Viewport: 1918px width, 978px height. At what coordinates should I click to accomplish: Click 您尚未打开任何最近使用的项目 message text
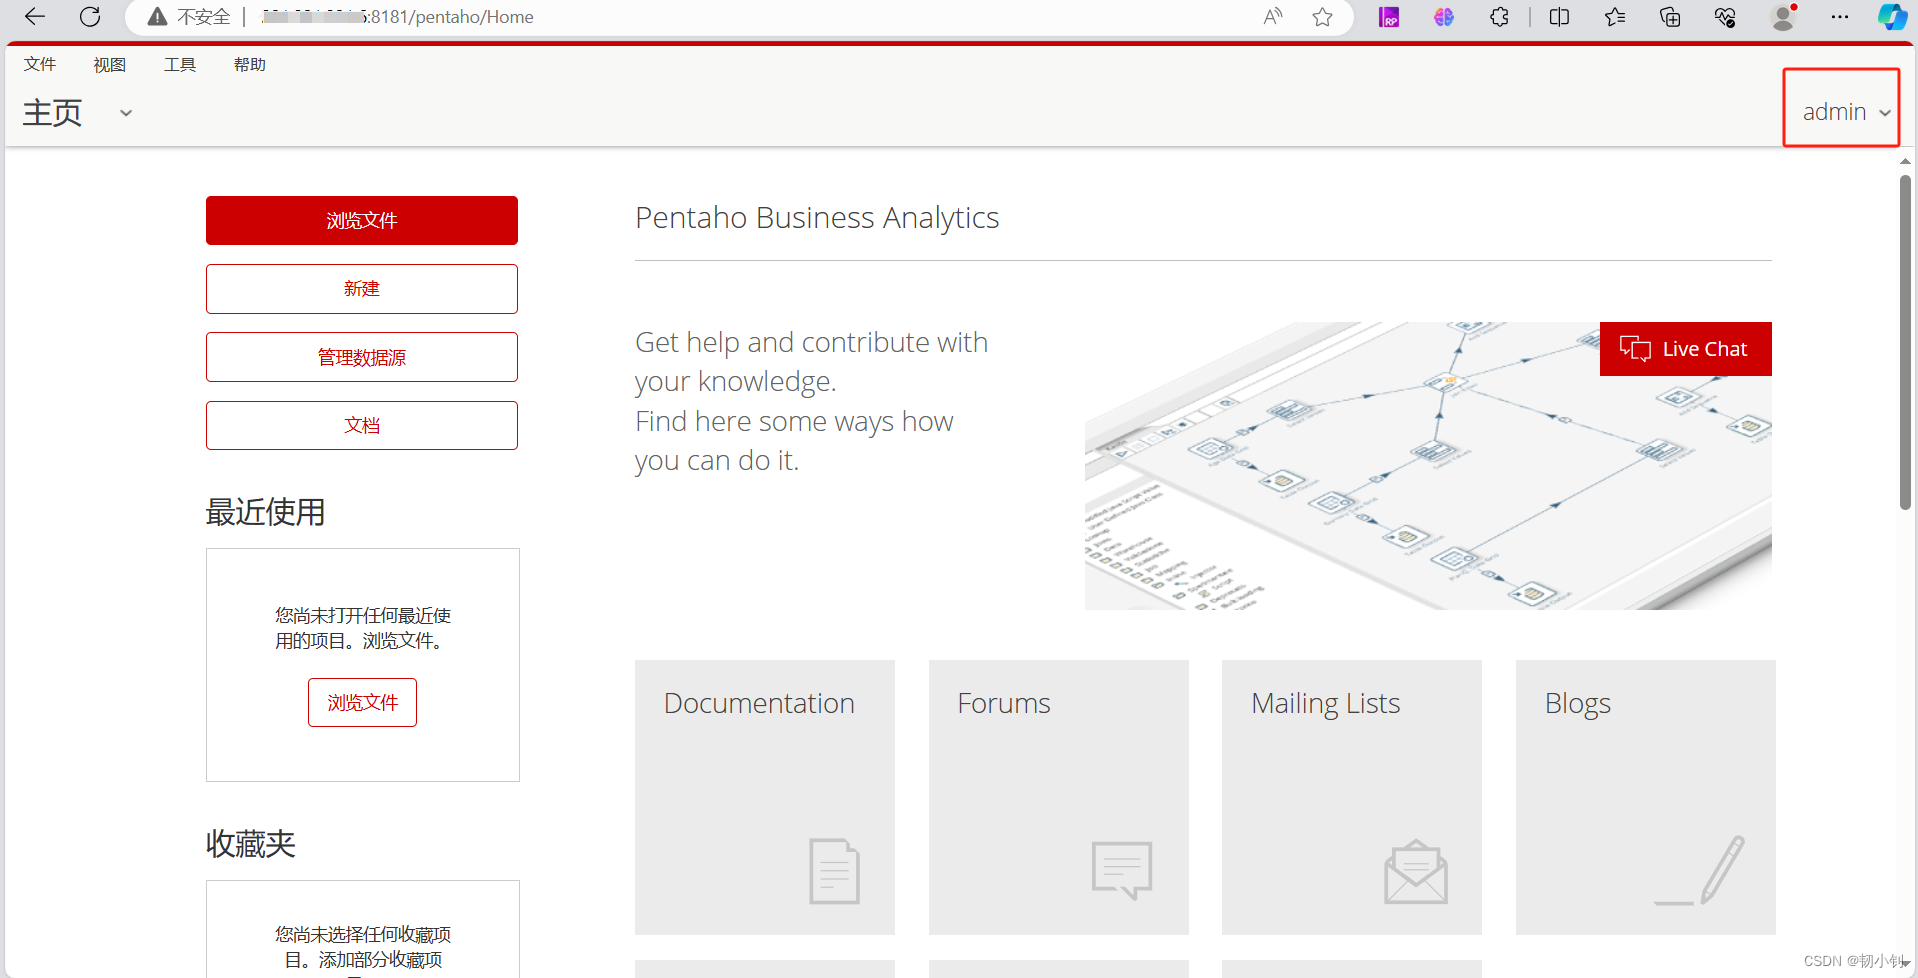coord(363,628)
